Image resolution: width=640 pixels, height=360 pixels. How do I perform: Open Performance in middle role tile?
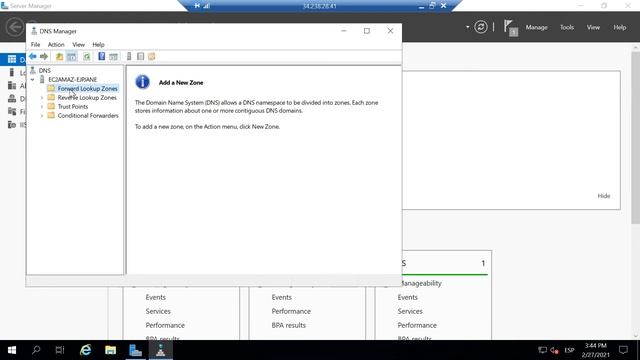coord(291,311)
